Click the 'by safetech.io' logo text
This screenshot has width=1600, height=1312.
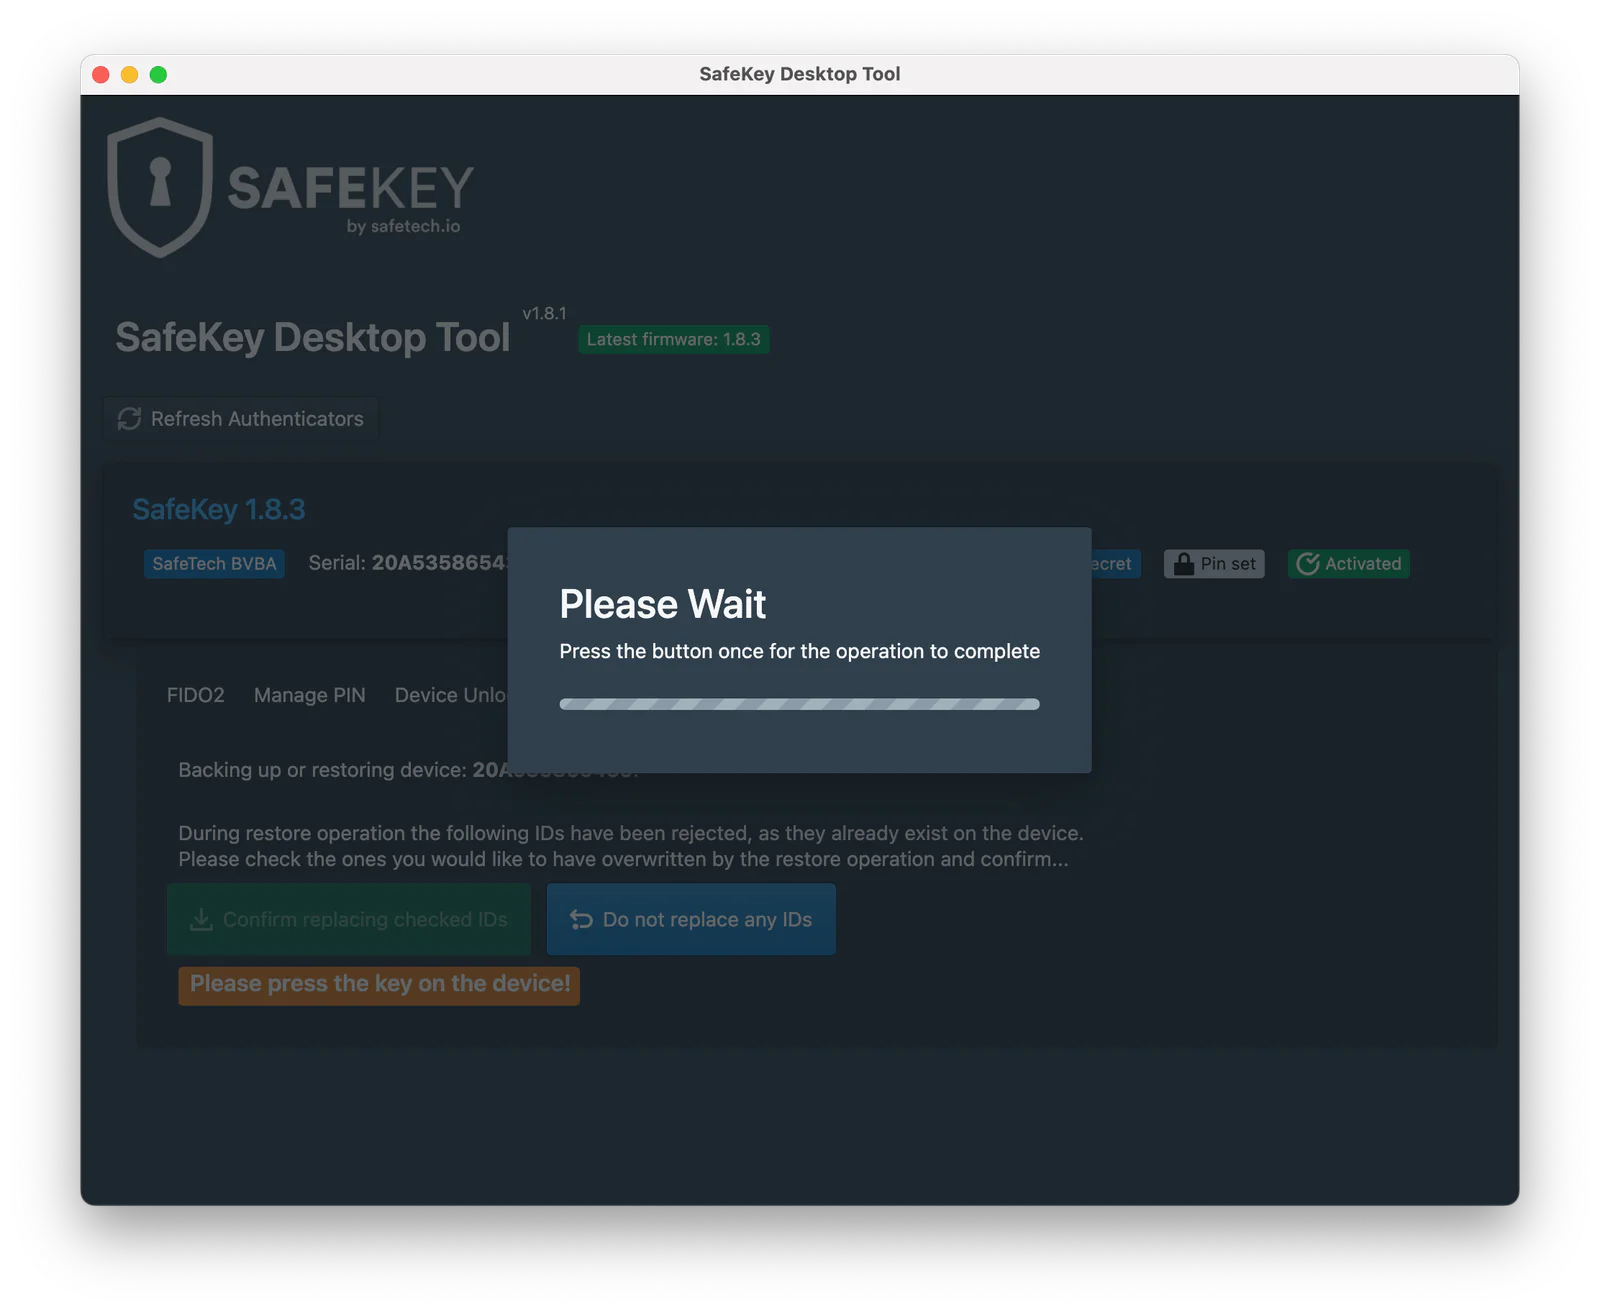[404, 227]
